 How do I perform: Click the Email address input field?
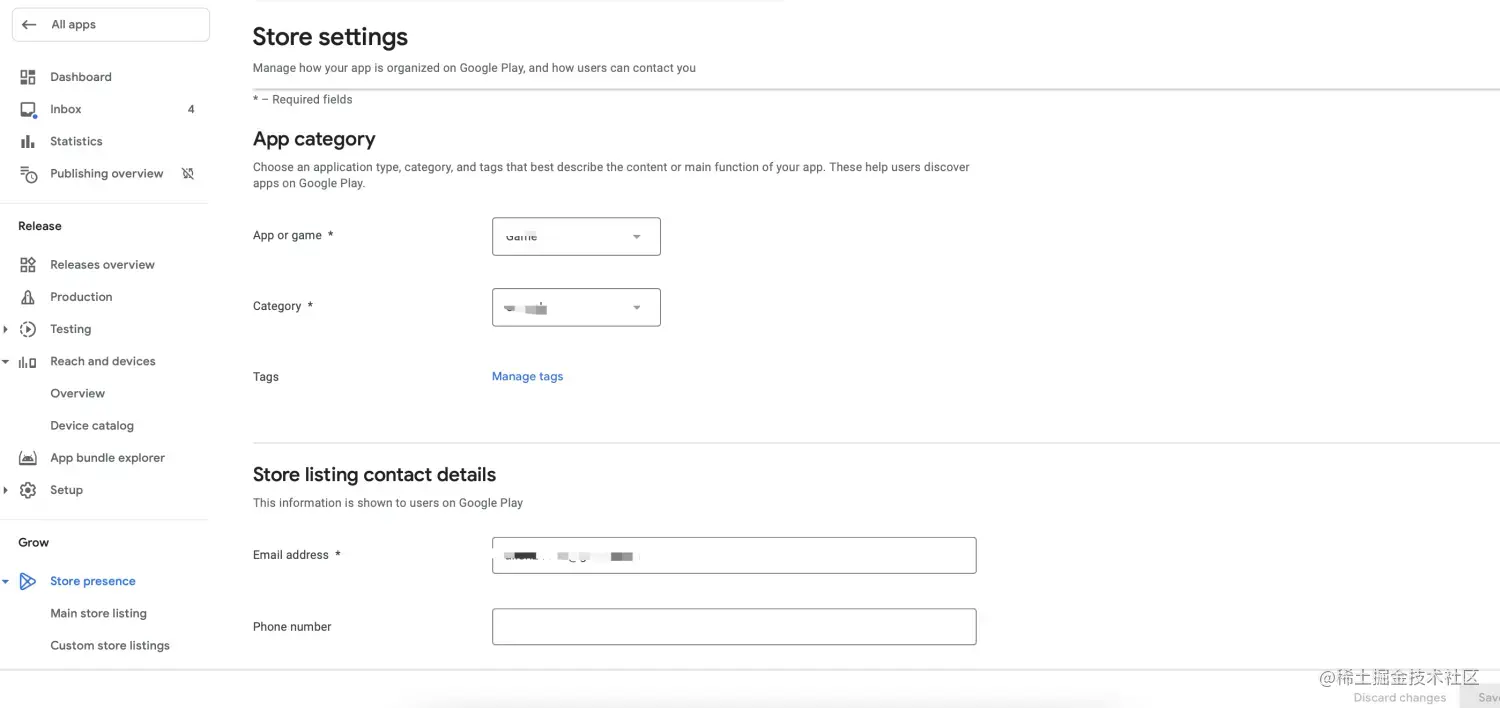click(734, 556)
